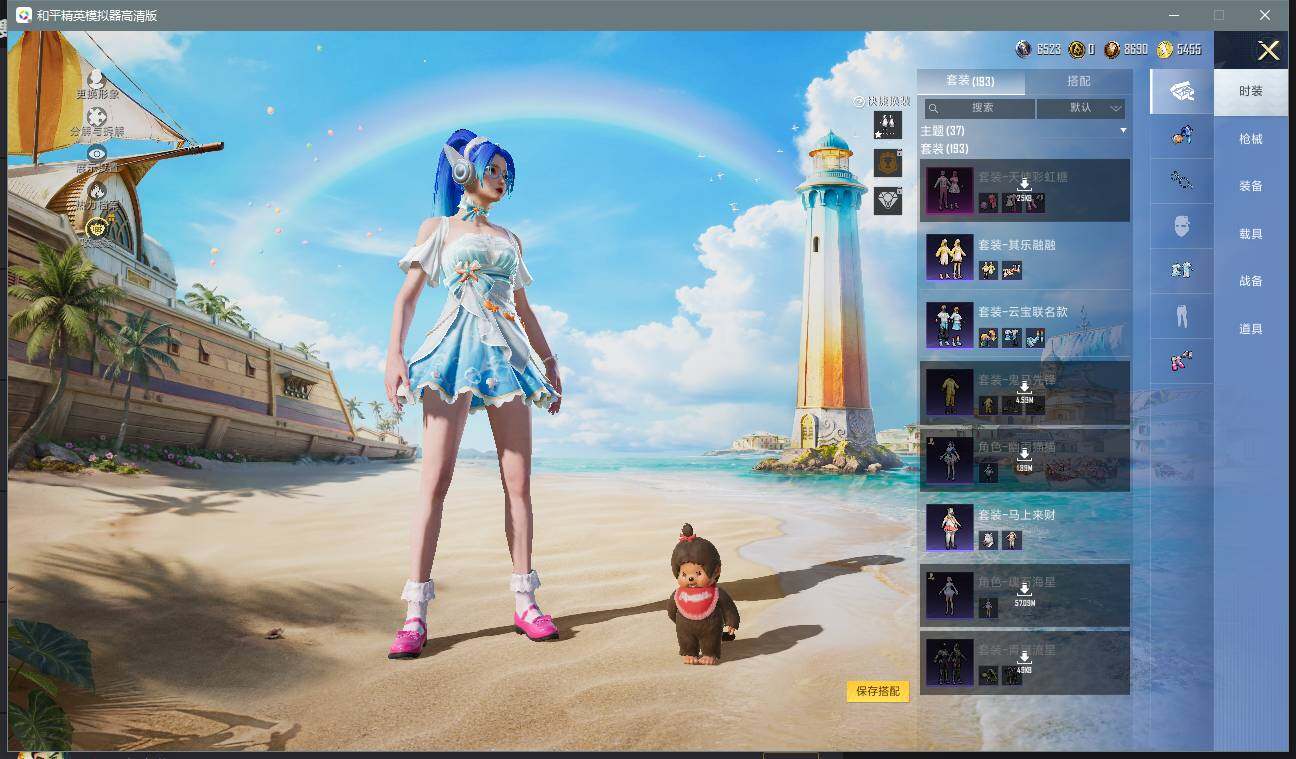Download the 57.09M character outfit
The height and width of the screenshot is (759, 1296).
pyautogui.click(x=1024, y=595)
